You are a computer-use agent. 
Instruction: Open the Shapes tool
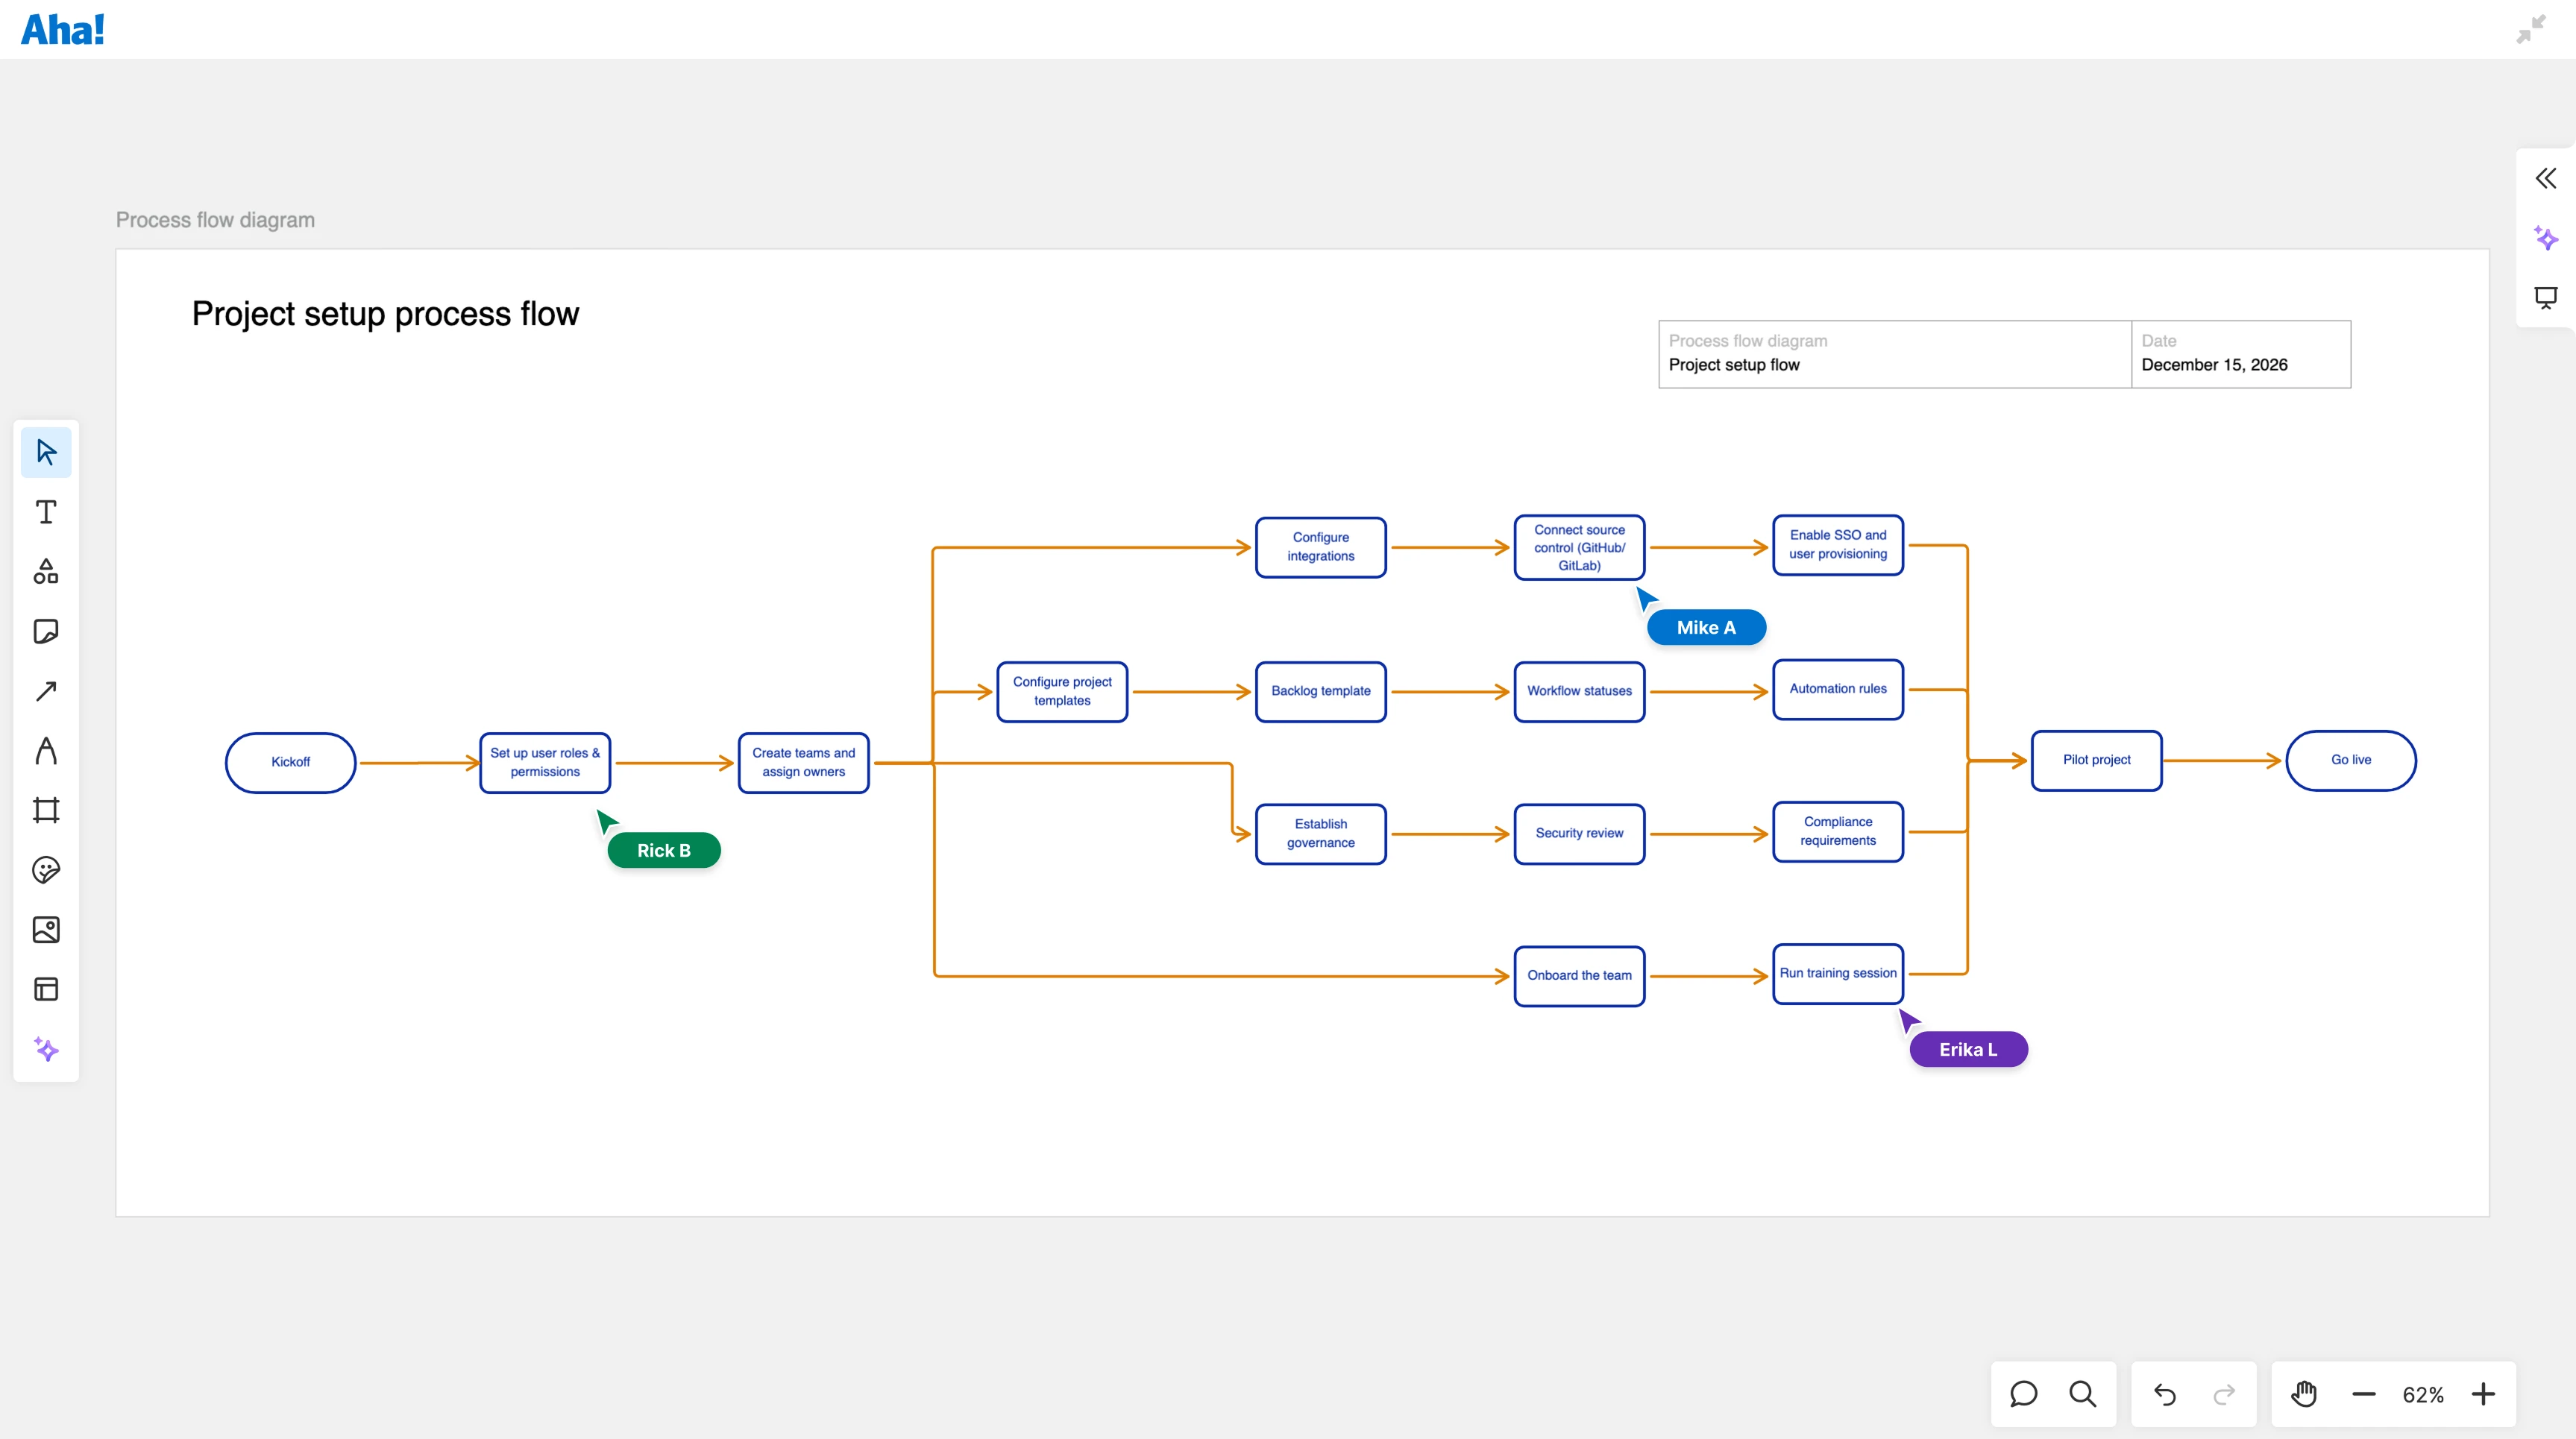[46, 572]
